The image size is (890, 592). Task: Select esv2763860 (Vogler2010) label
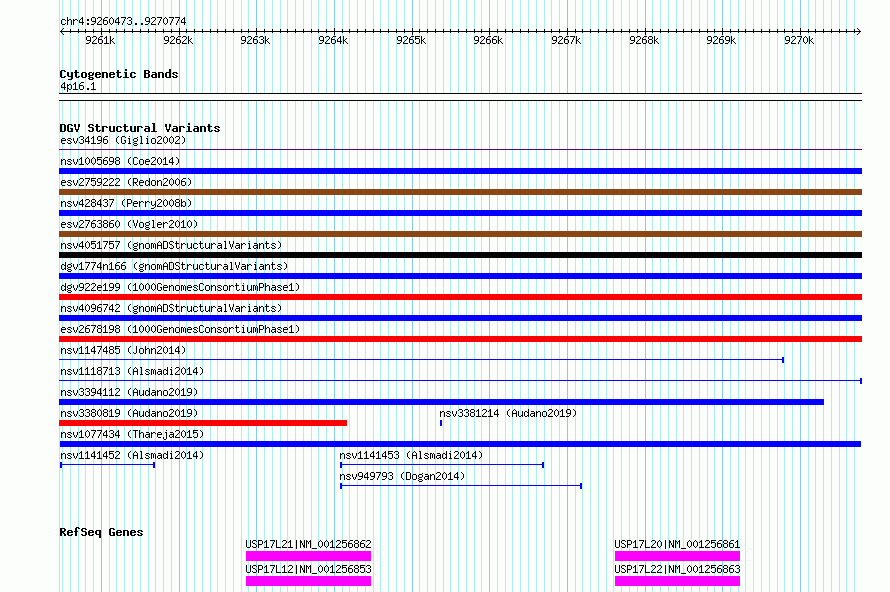129,224
